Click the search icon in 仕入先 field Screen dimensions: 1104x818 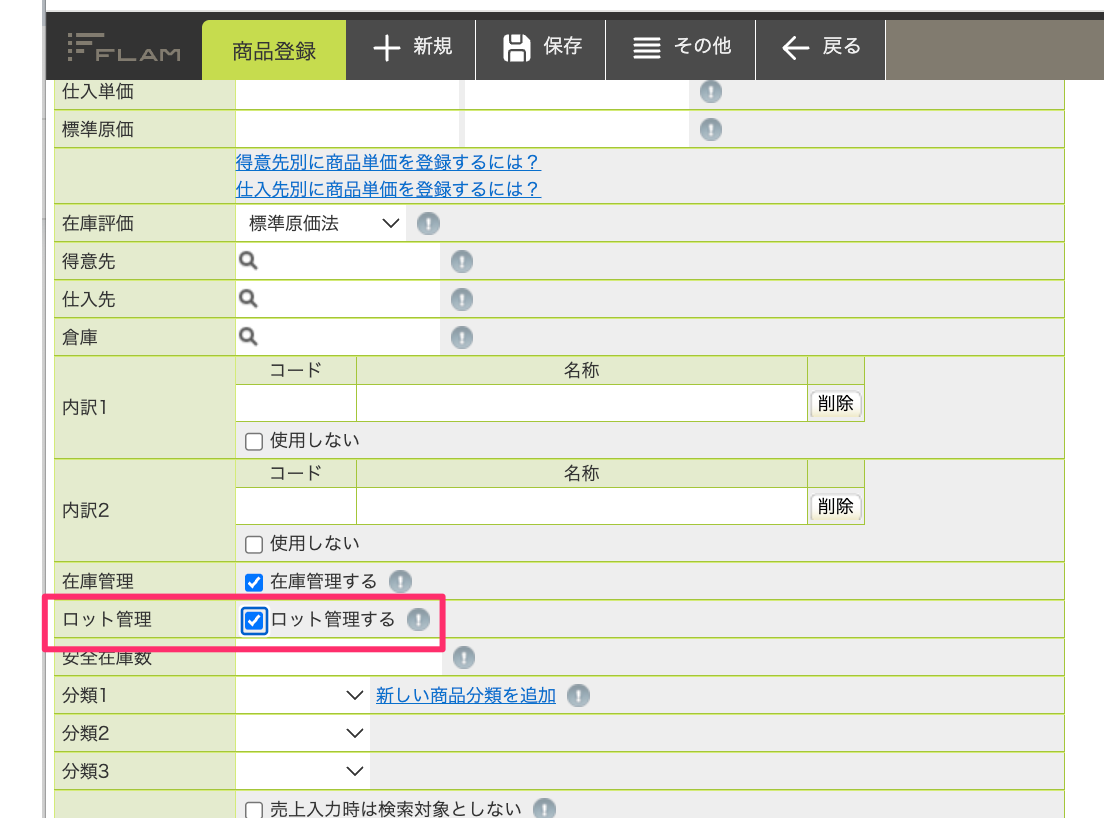pos(248,299)
